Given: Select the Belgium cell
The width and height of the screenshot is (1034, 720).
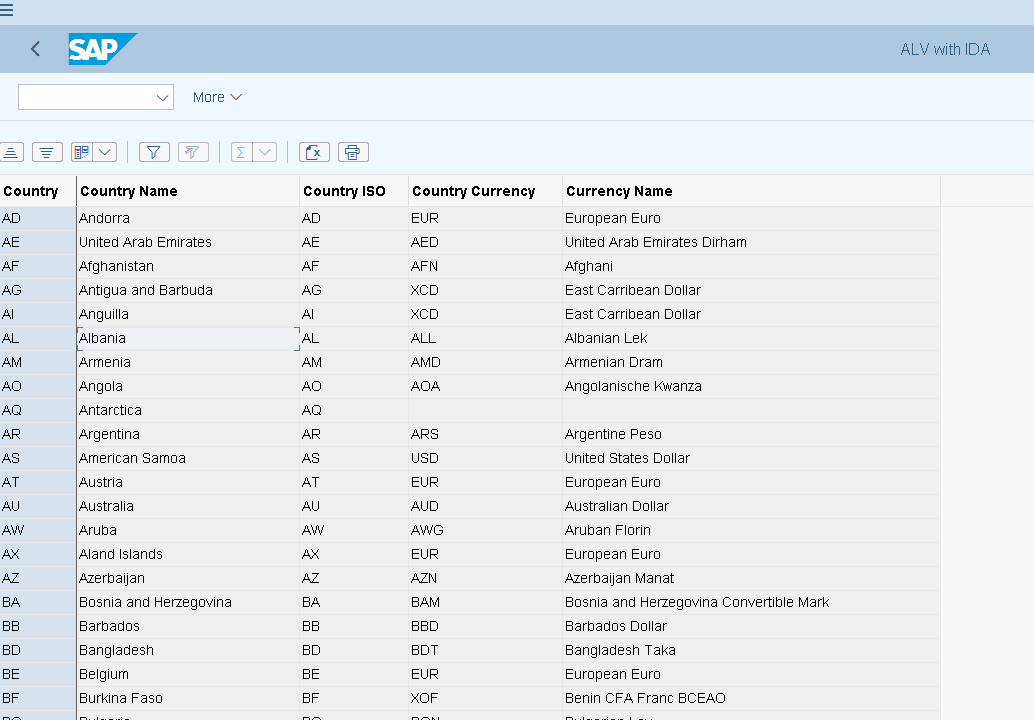Looking at the screenshot, I should (188, 675).
